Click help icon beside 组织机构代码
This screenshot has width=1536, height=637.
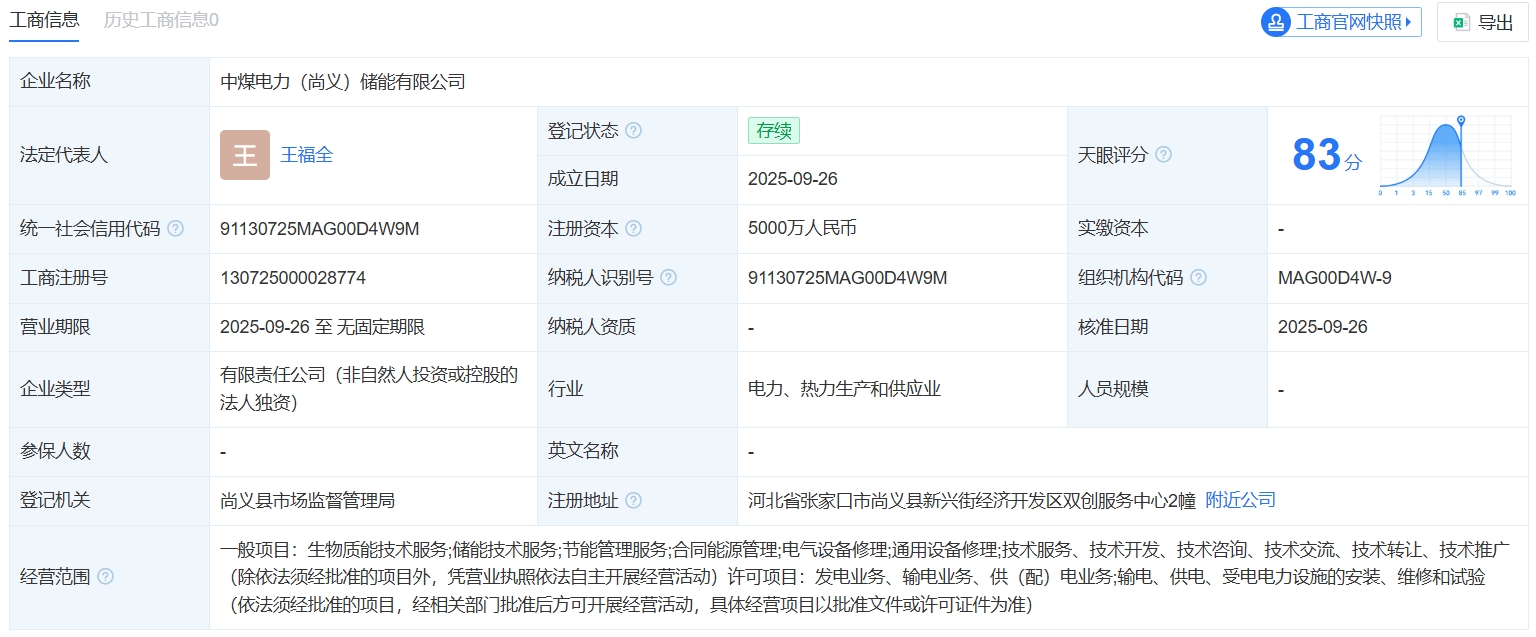point(1198,278)
